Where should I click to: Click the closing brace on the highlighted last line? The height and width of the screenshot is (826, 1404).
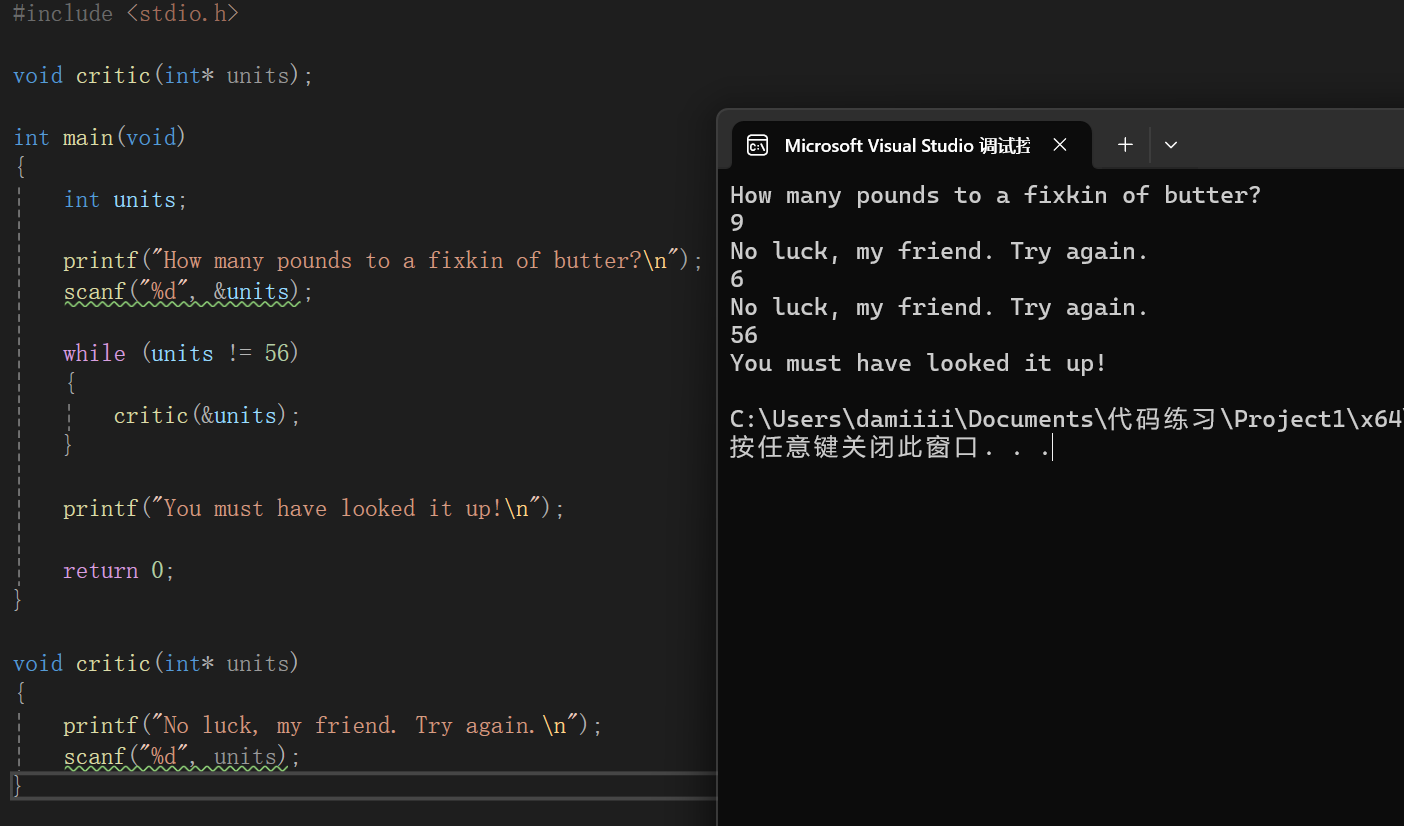coord(16,786)
